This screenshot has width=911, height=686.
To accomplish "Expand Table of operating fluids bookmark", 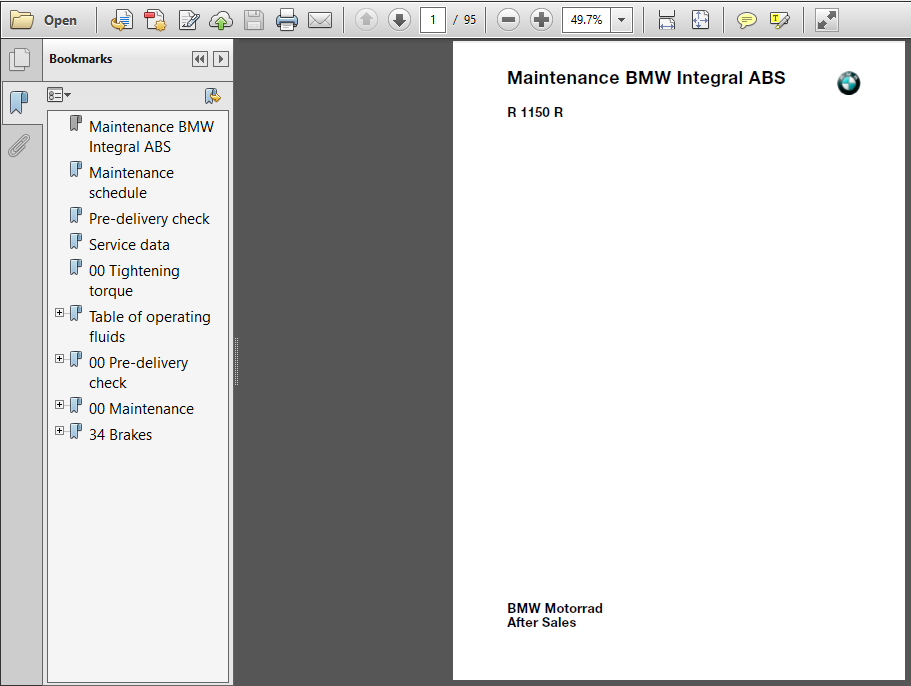I will point(59,313).
